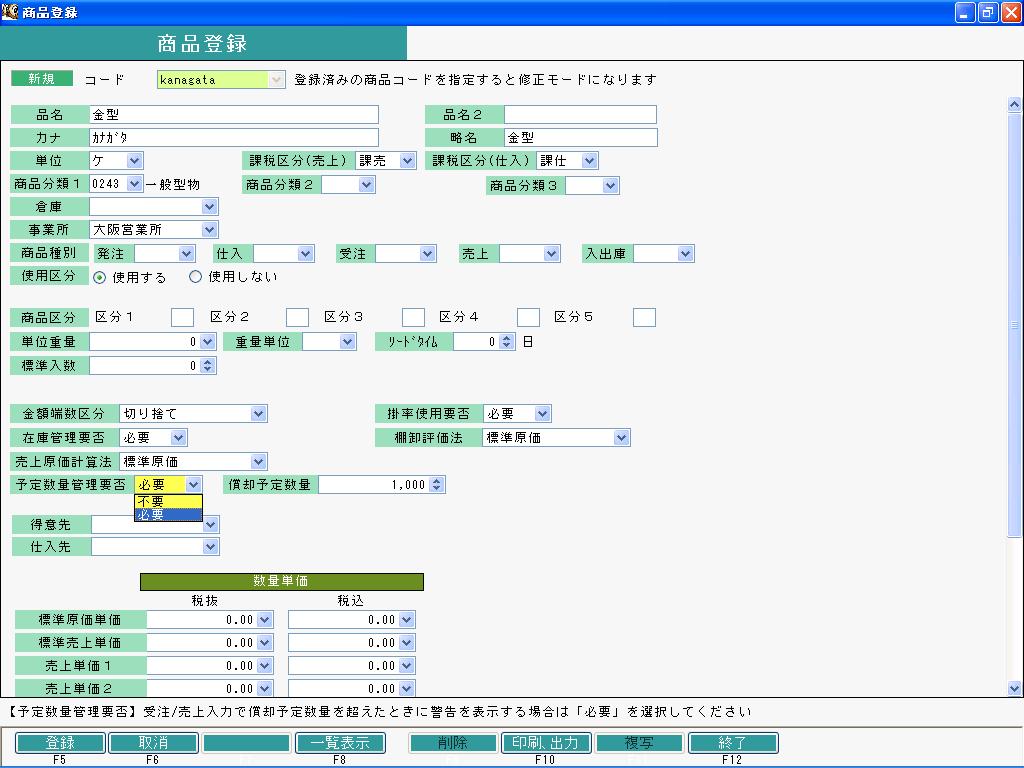Screen dimensions: 1024x768
Task: Click the 一覧表示 F8 button
Action: (340, 743)
